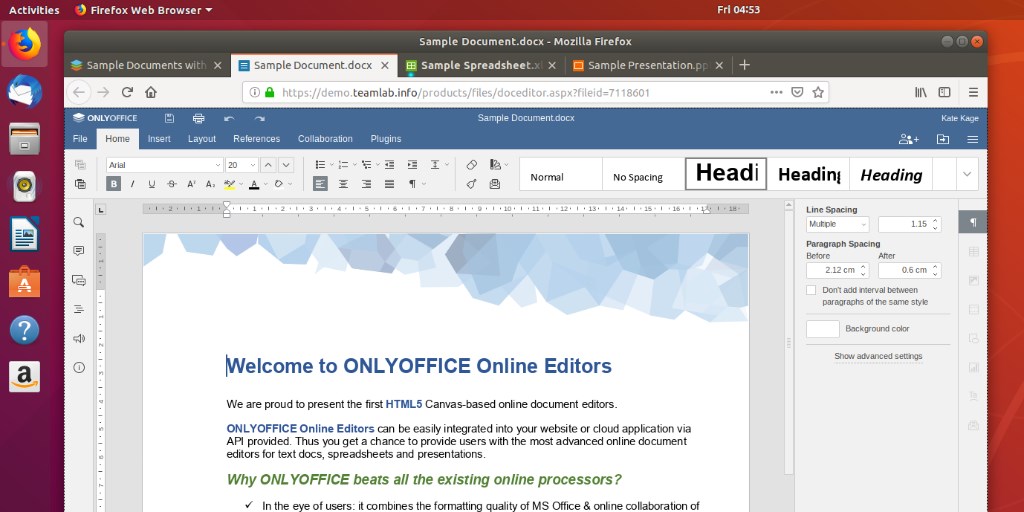Open the Navigation headings panel icon
The image size is (1024, 512).
(79, 309)
